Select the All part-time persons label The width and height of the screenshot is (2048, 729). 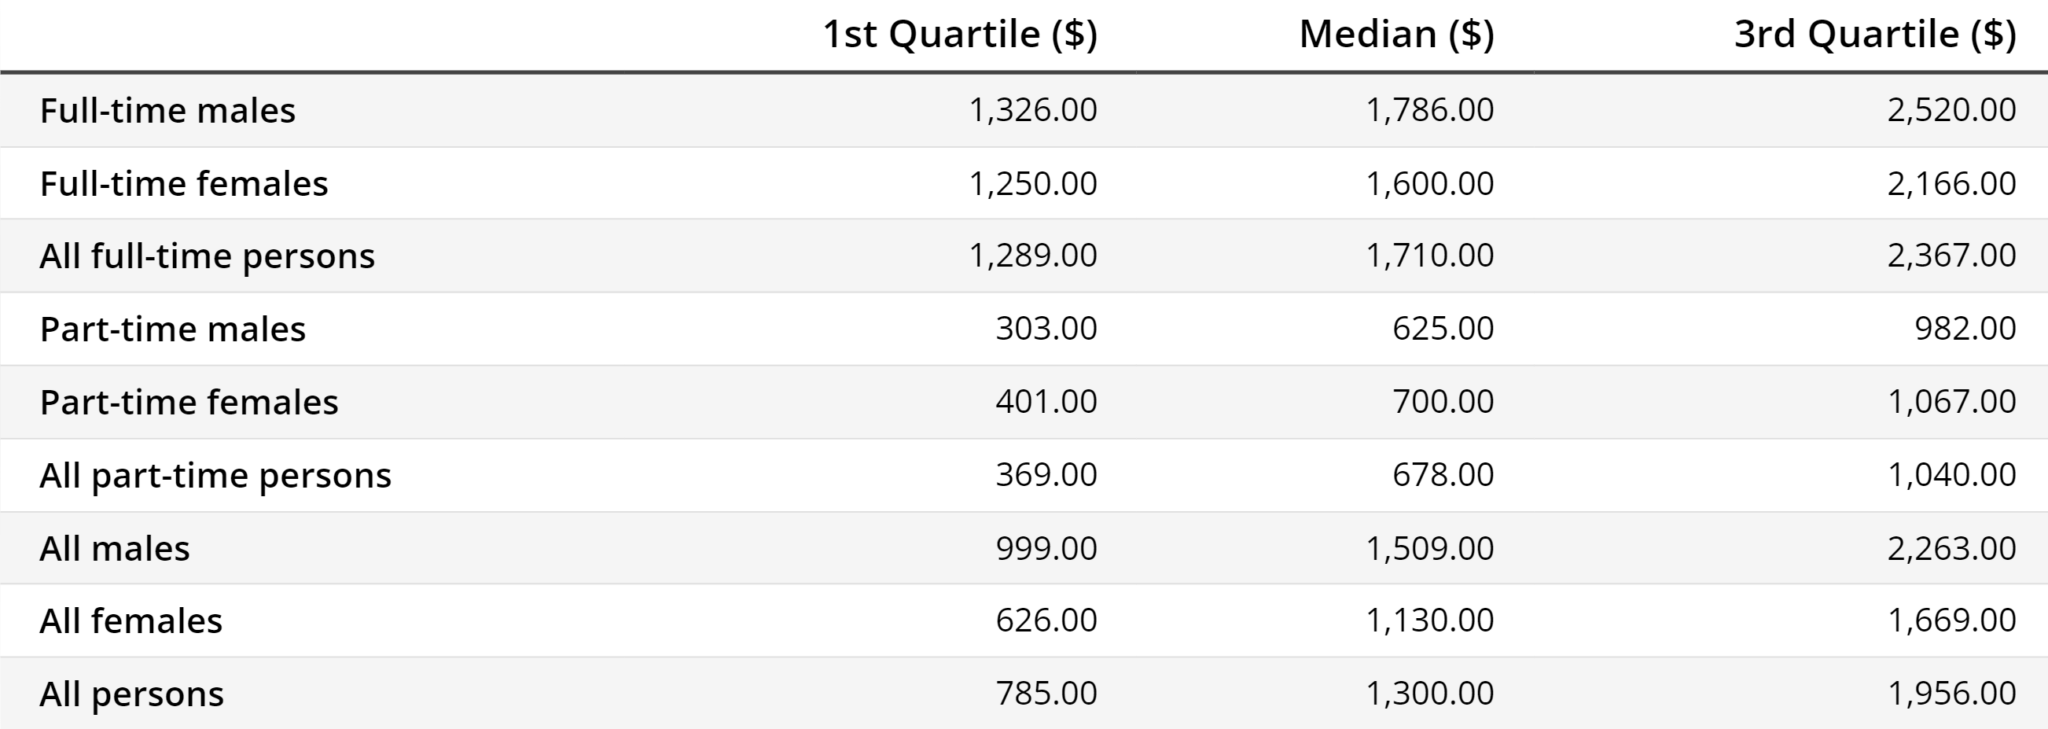coord(215,475)
